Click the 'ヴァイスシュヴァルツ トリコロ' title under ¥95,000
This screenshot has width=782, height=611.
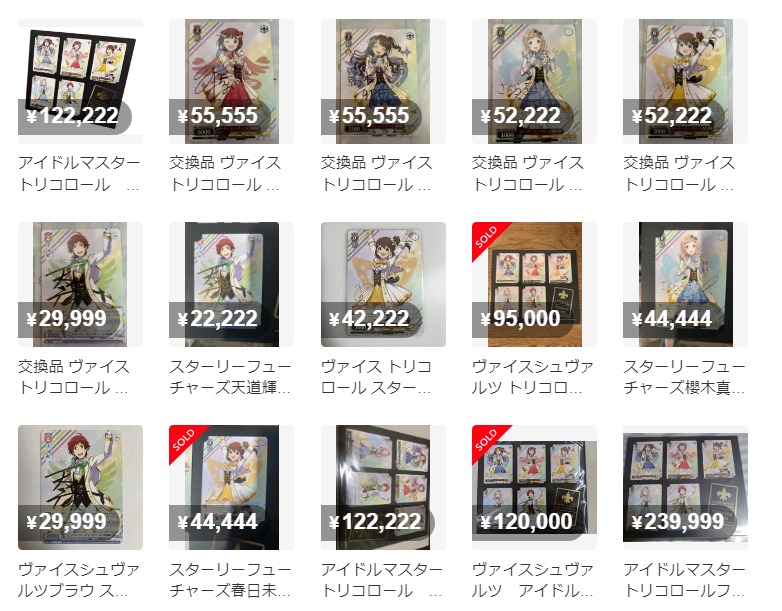(533, 377)
